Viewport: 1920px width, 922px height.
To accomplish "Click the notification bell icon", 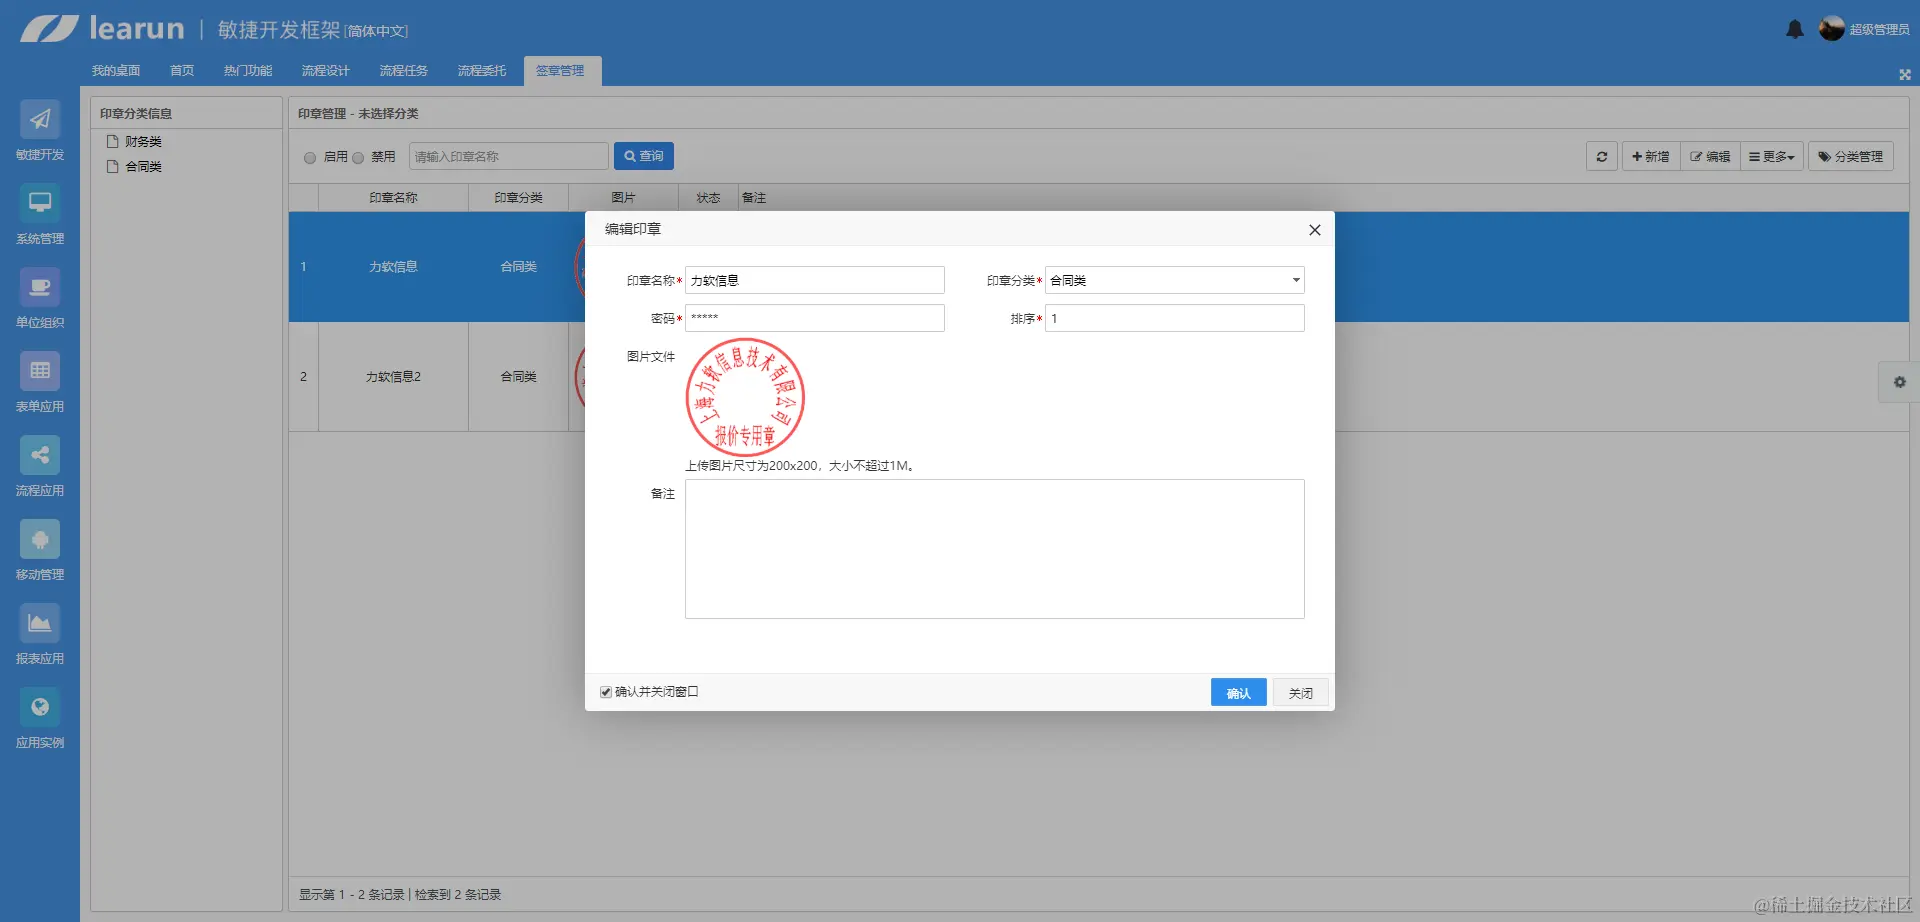I will [x=1795, y=29].
